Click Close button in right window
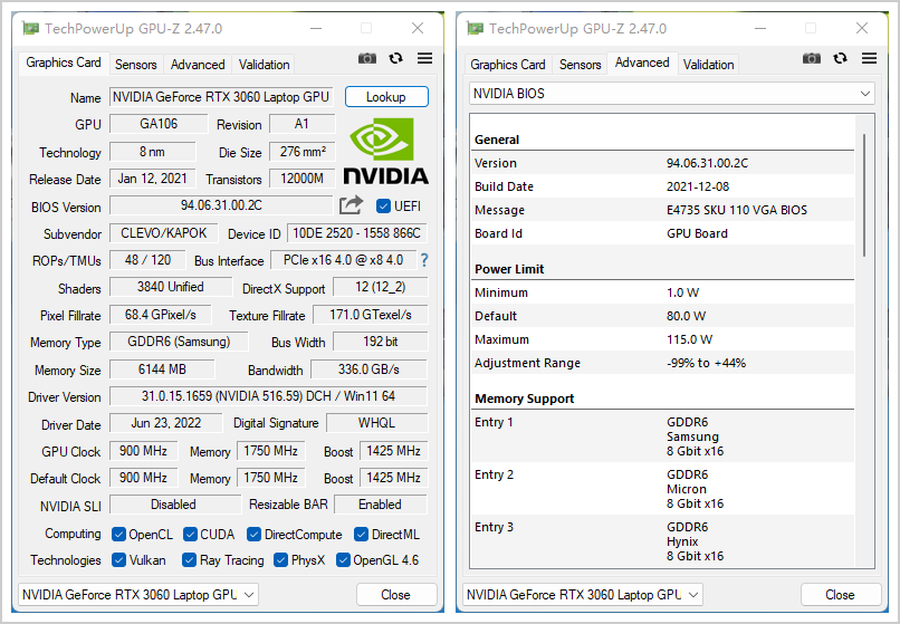 coord(840,594)
